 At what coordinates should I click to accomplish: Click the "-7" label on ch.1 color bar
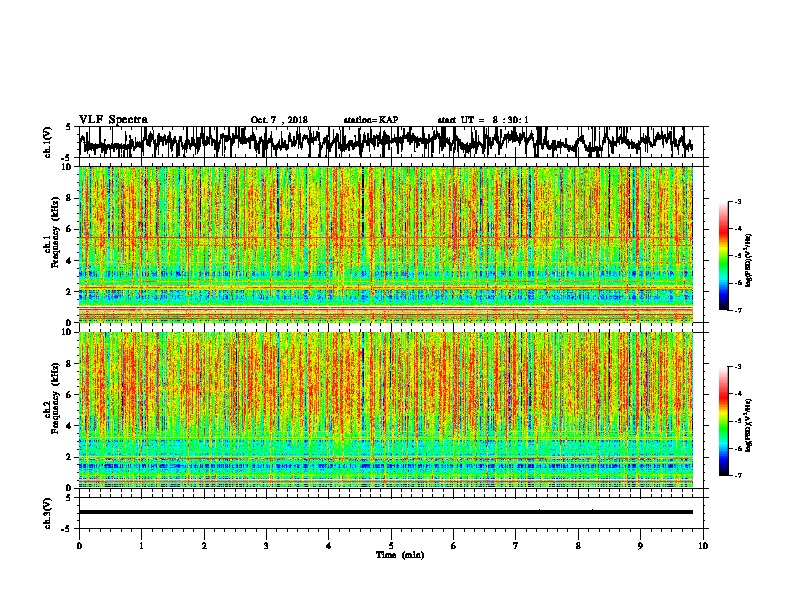click(737, 310)
